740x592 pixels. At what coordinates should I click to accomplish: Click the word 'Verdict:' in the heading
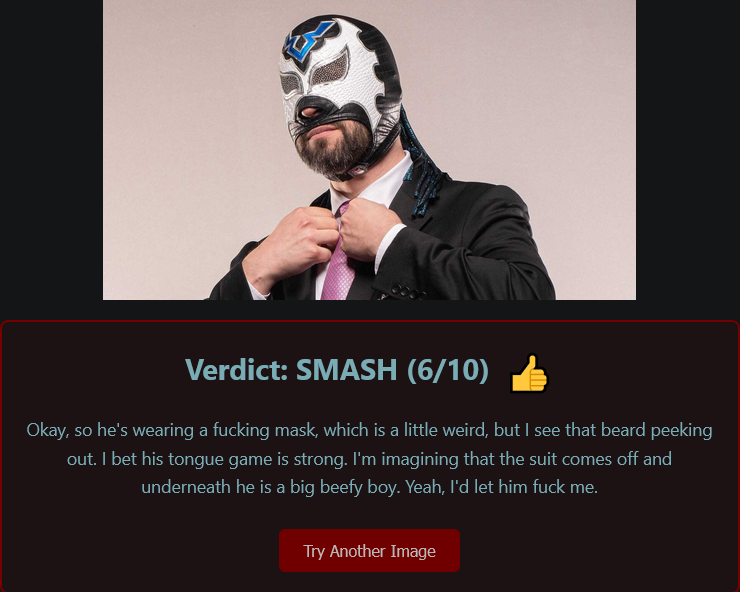[237, 370]
